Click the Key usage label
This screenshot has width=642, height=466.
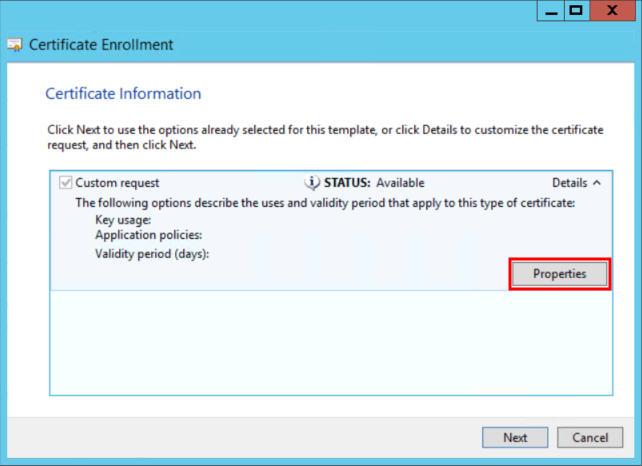pos(123,219)
